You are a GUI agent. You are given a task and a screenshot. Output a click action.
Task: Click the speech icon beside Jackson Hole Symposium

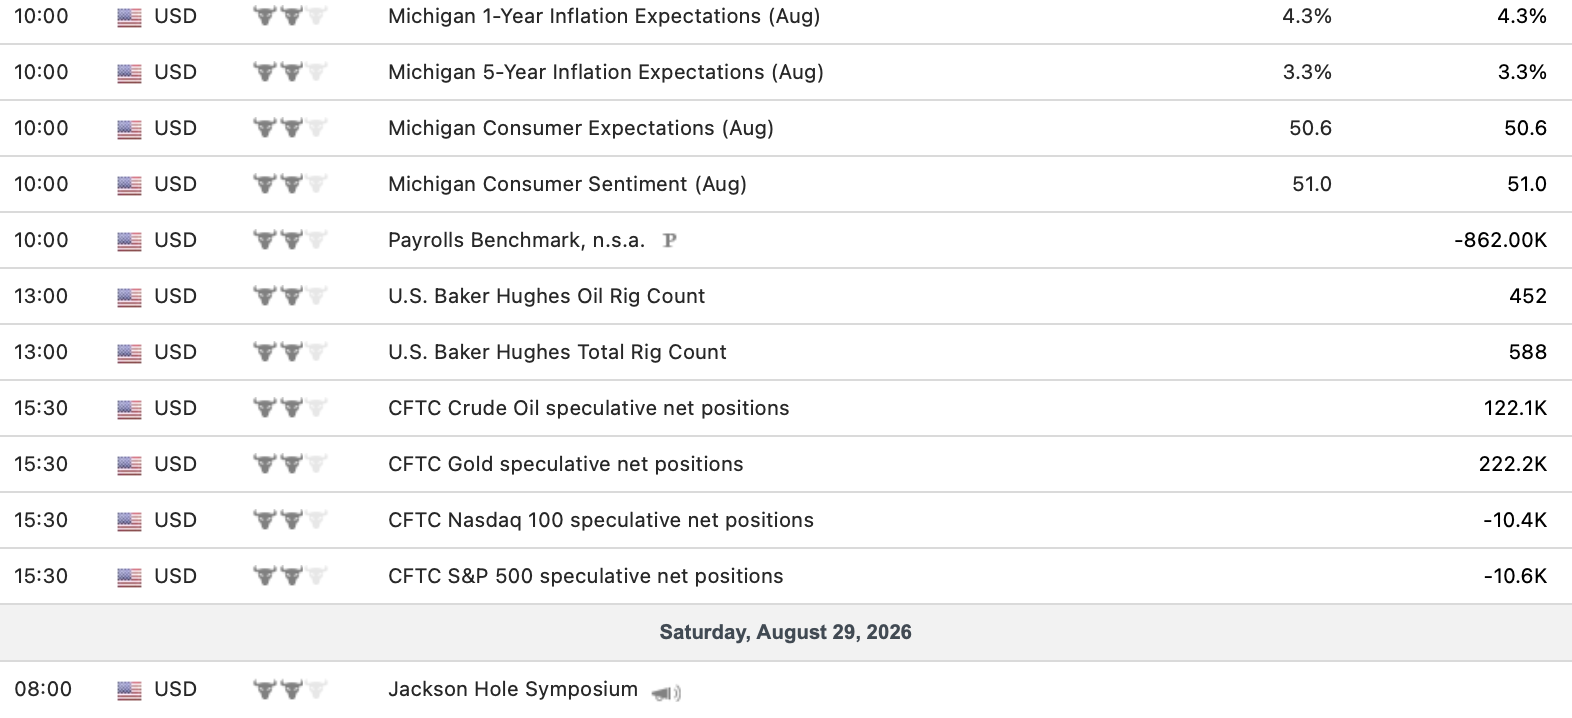coord(666,692)
